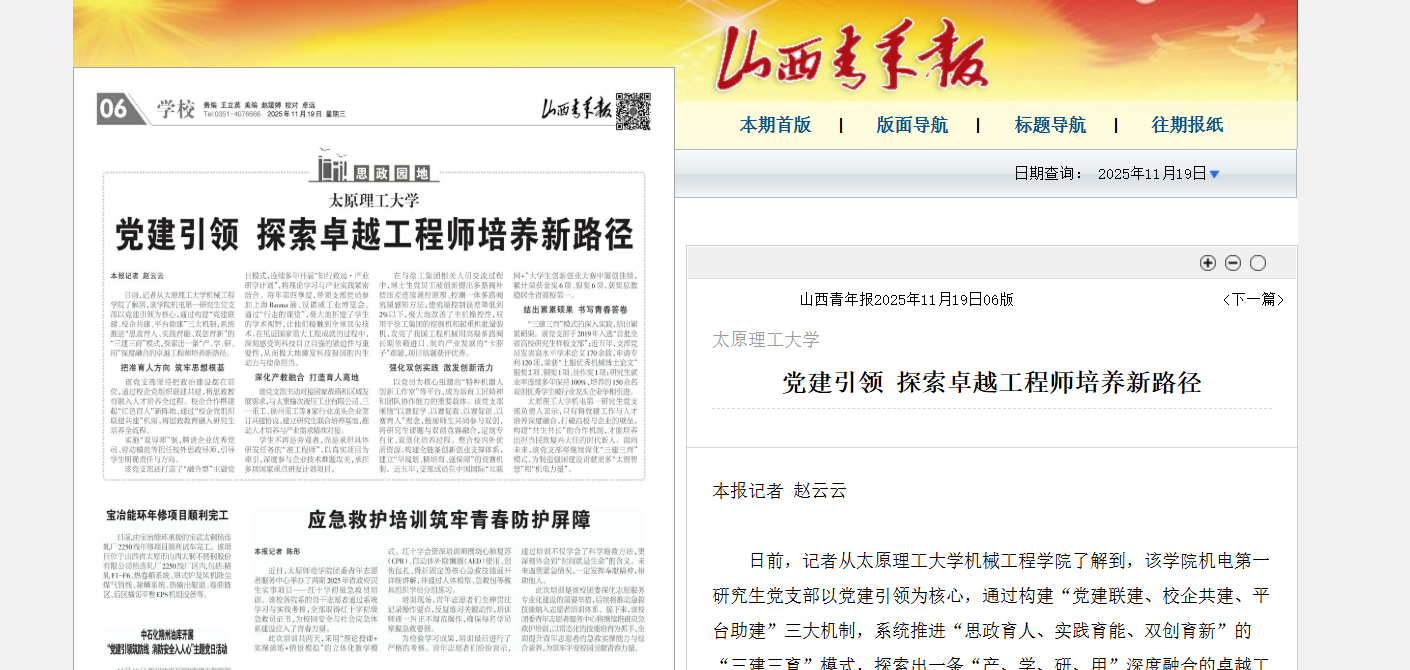
Task: Click the QR code on the newspaper page
Action: [x=632, y=109]
